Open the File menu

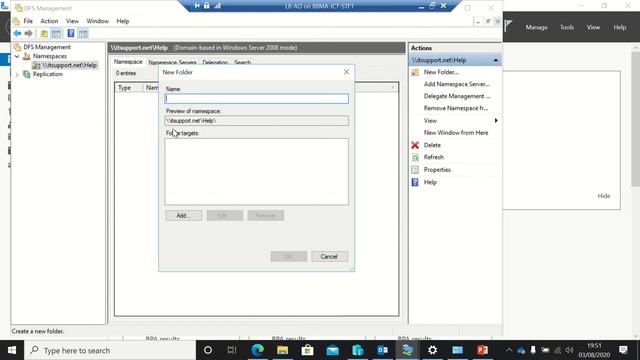click(28, 21)
